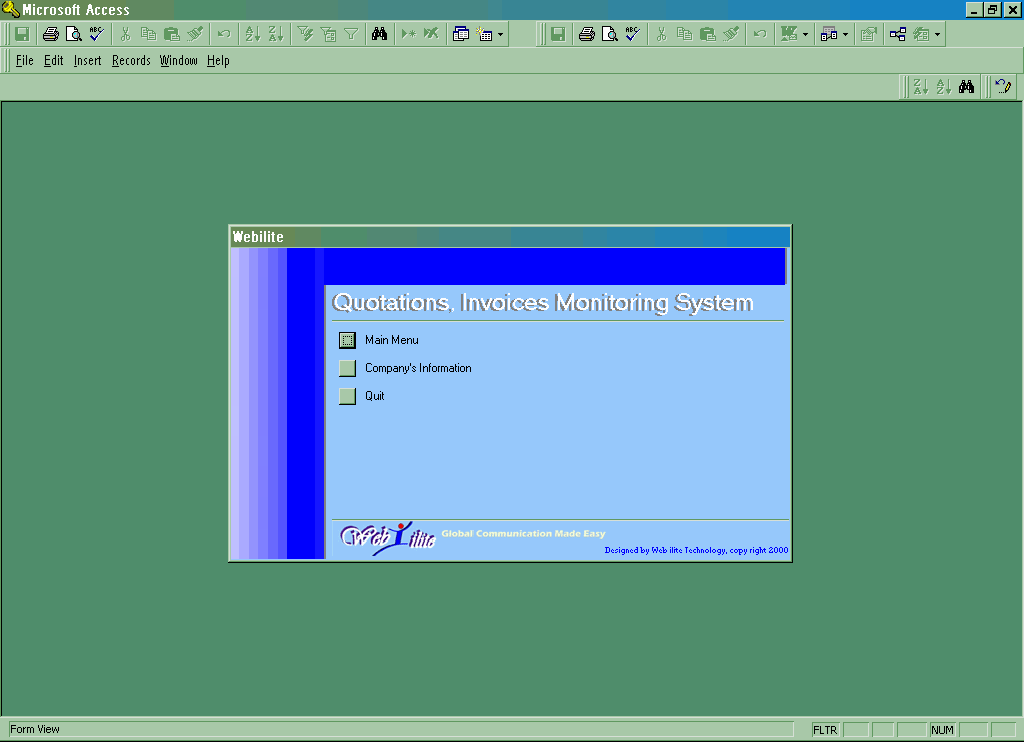Screen dimensions: 1024x742
Task: Click the New Record toolbar icon
Action: [408, 34]
